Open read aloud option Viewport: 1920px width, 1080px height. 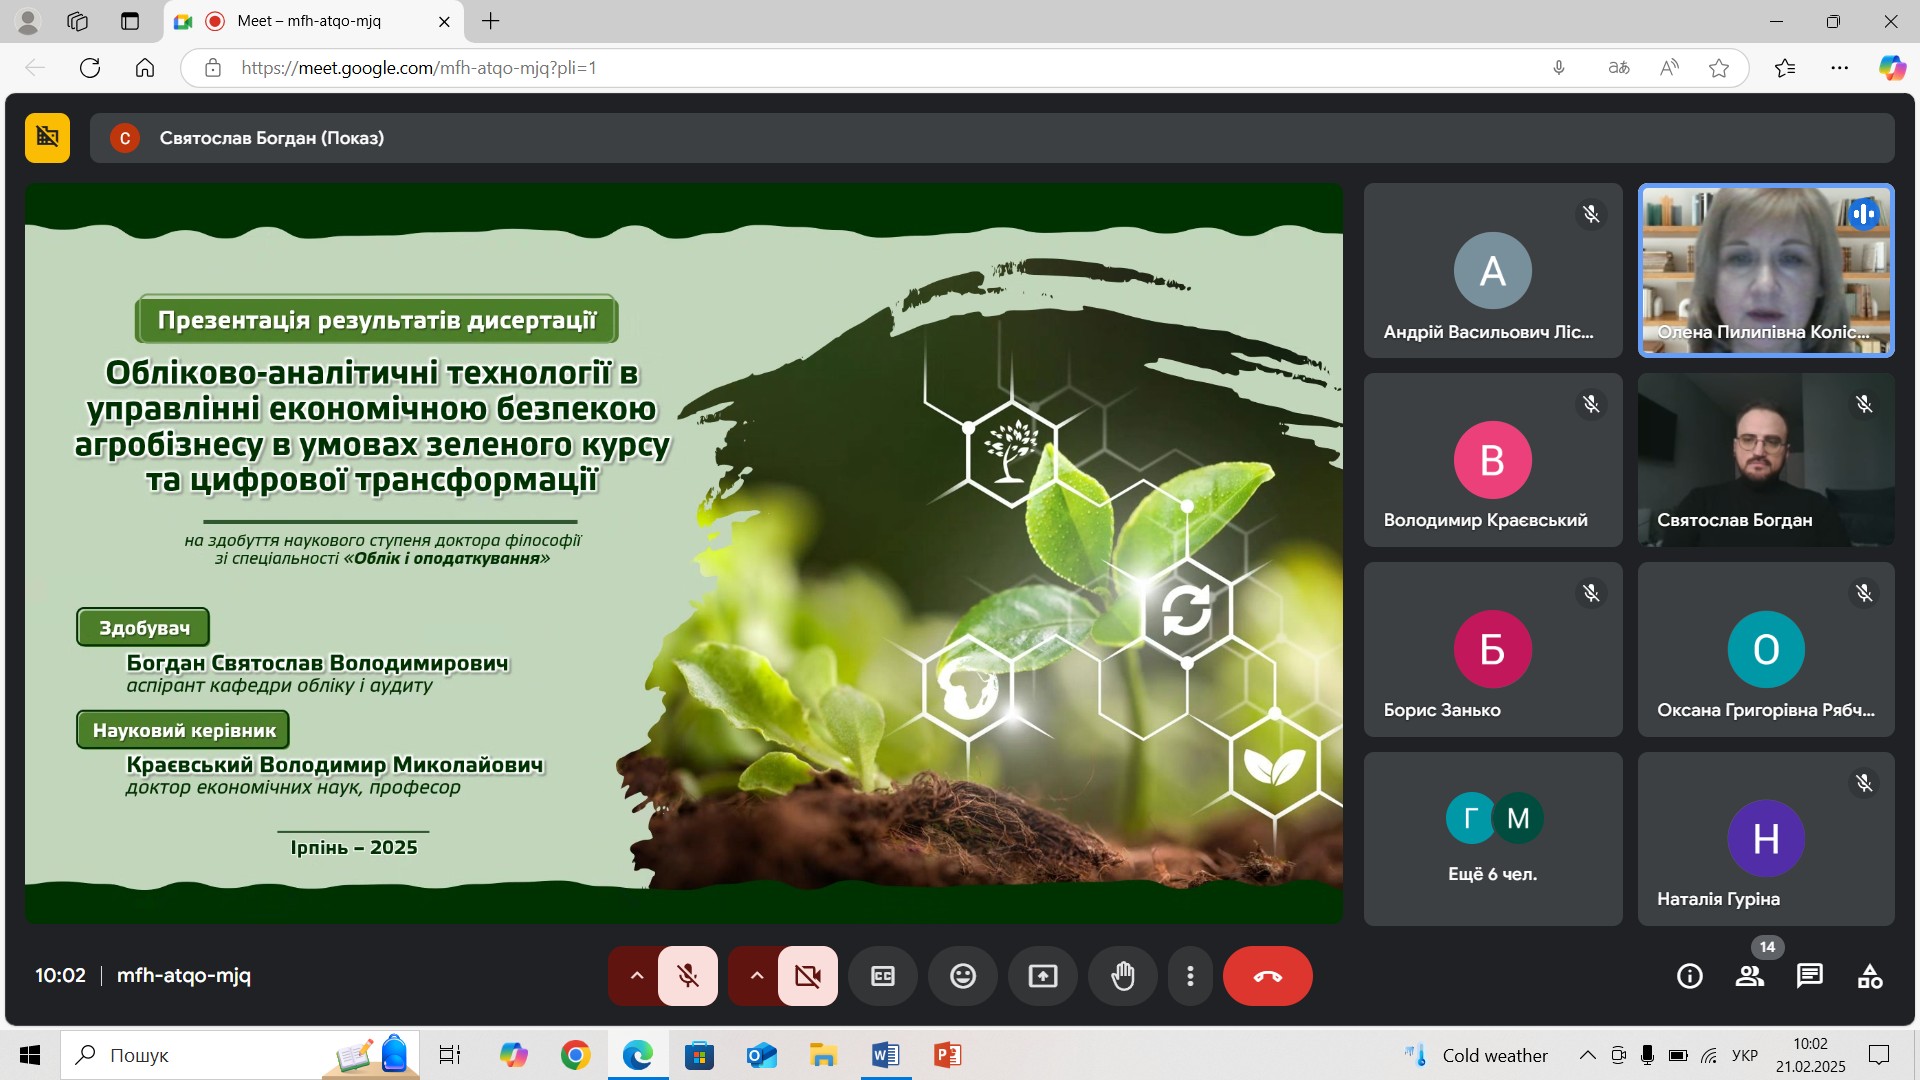pos(1669,68)
